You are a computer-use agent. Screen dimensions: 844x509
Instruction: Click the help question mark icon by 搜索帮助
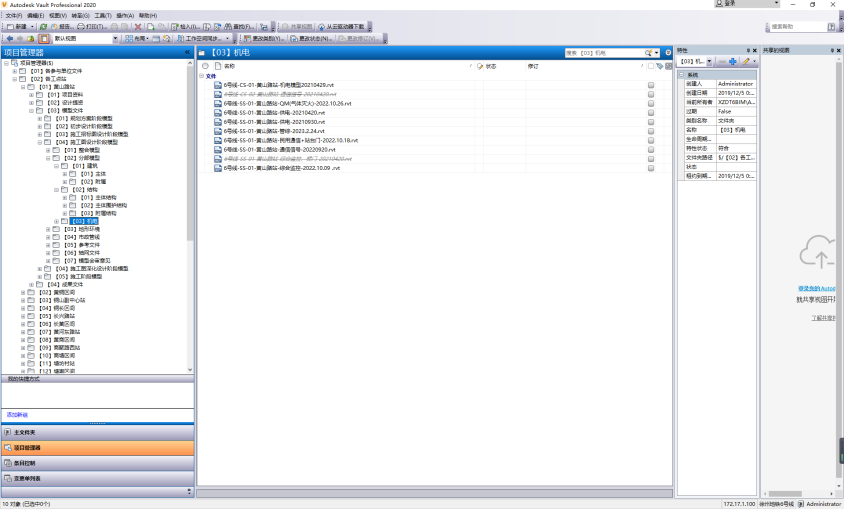(833, 26)
